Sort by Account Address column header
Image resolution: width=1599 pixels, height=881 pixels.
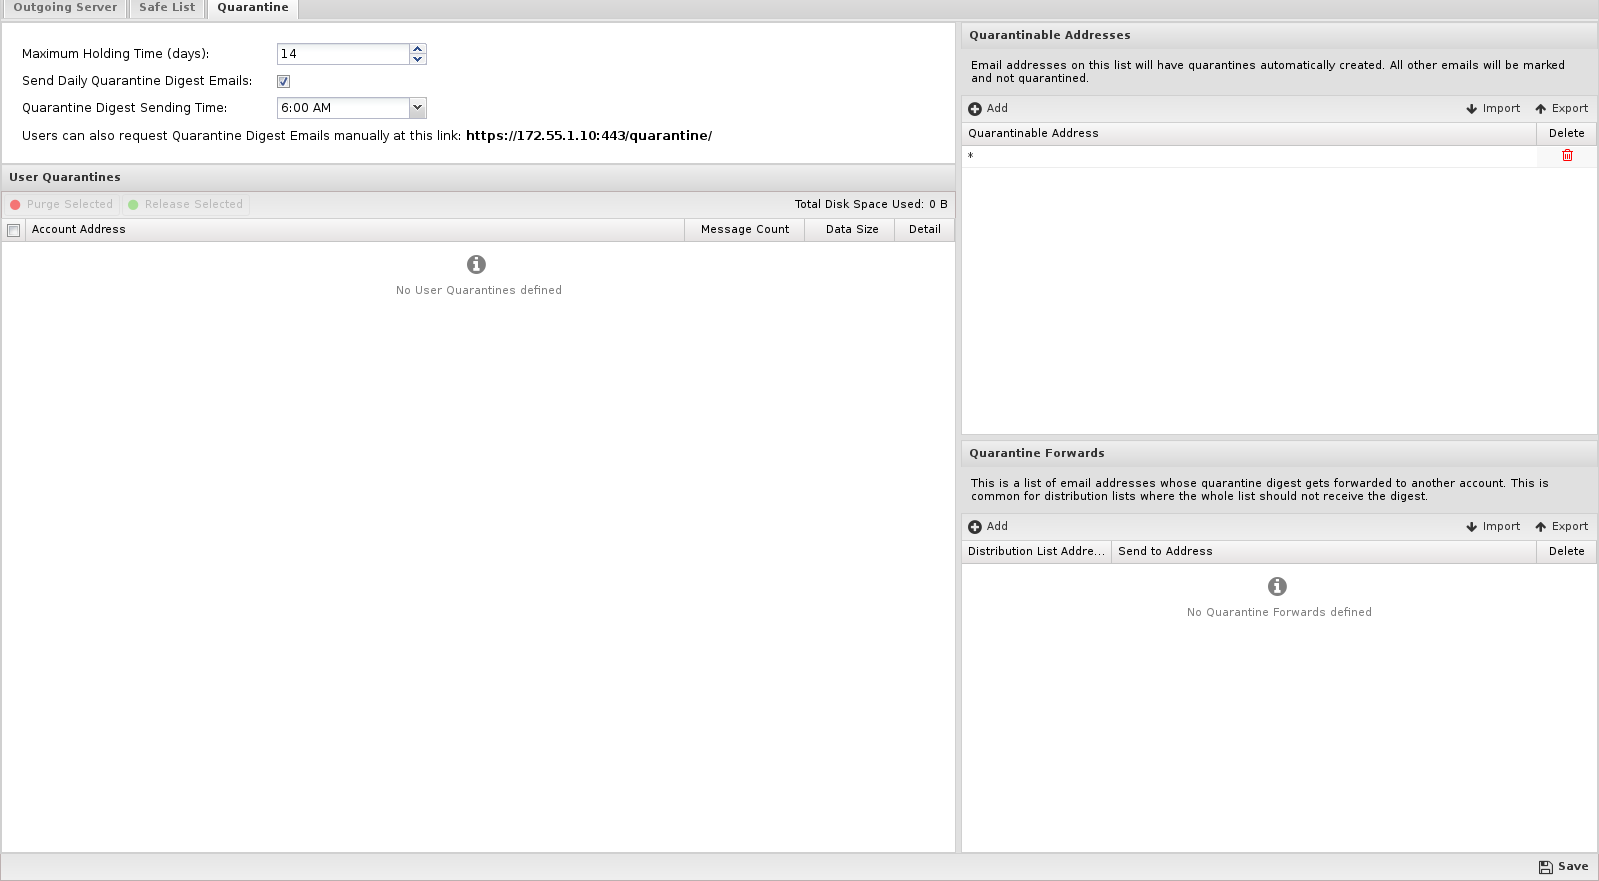(355, 230)
